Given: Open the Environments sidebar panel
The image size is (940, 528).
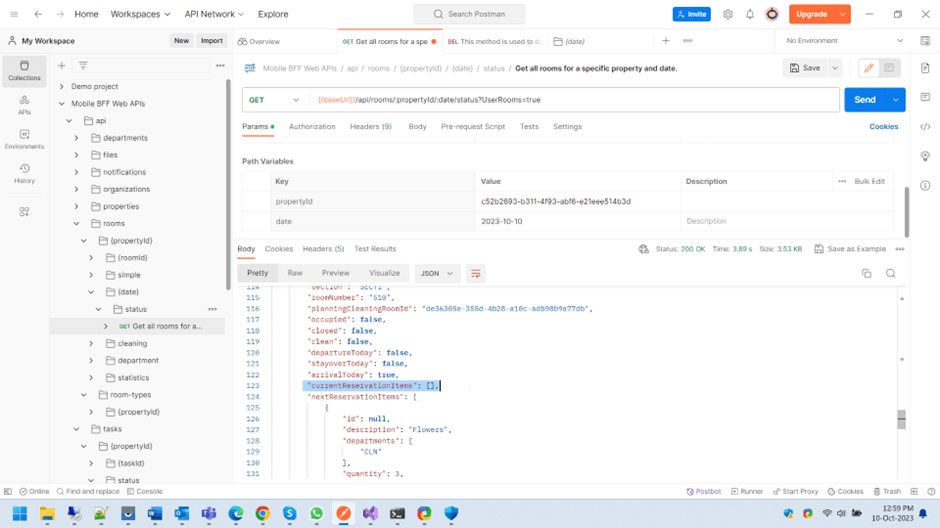Looking at the screenshot, I should click(24, 139).
